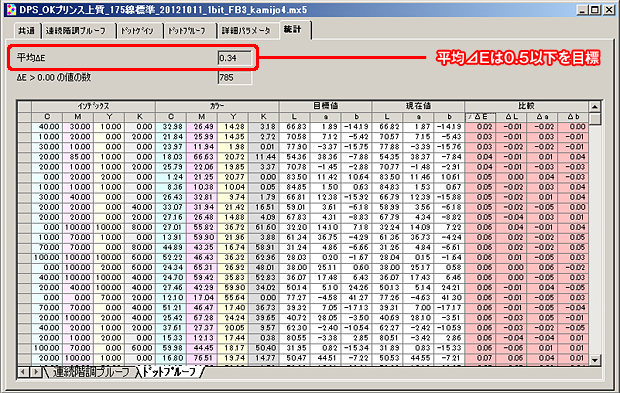This screenshot has width=620, height=393.
Task: Switch to the 詳細パラメータ tab
Action: click(247, 30)
